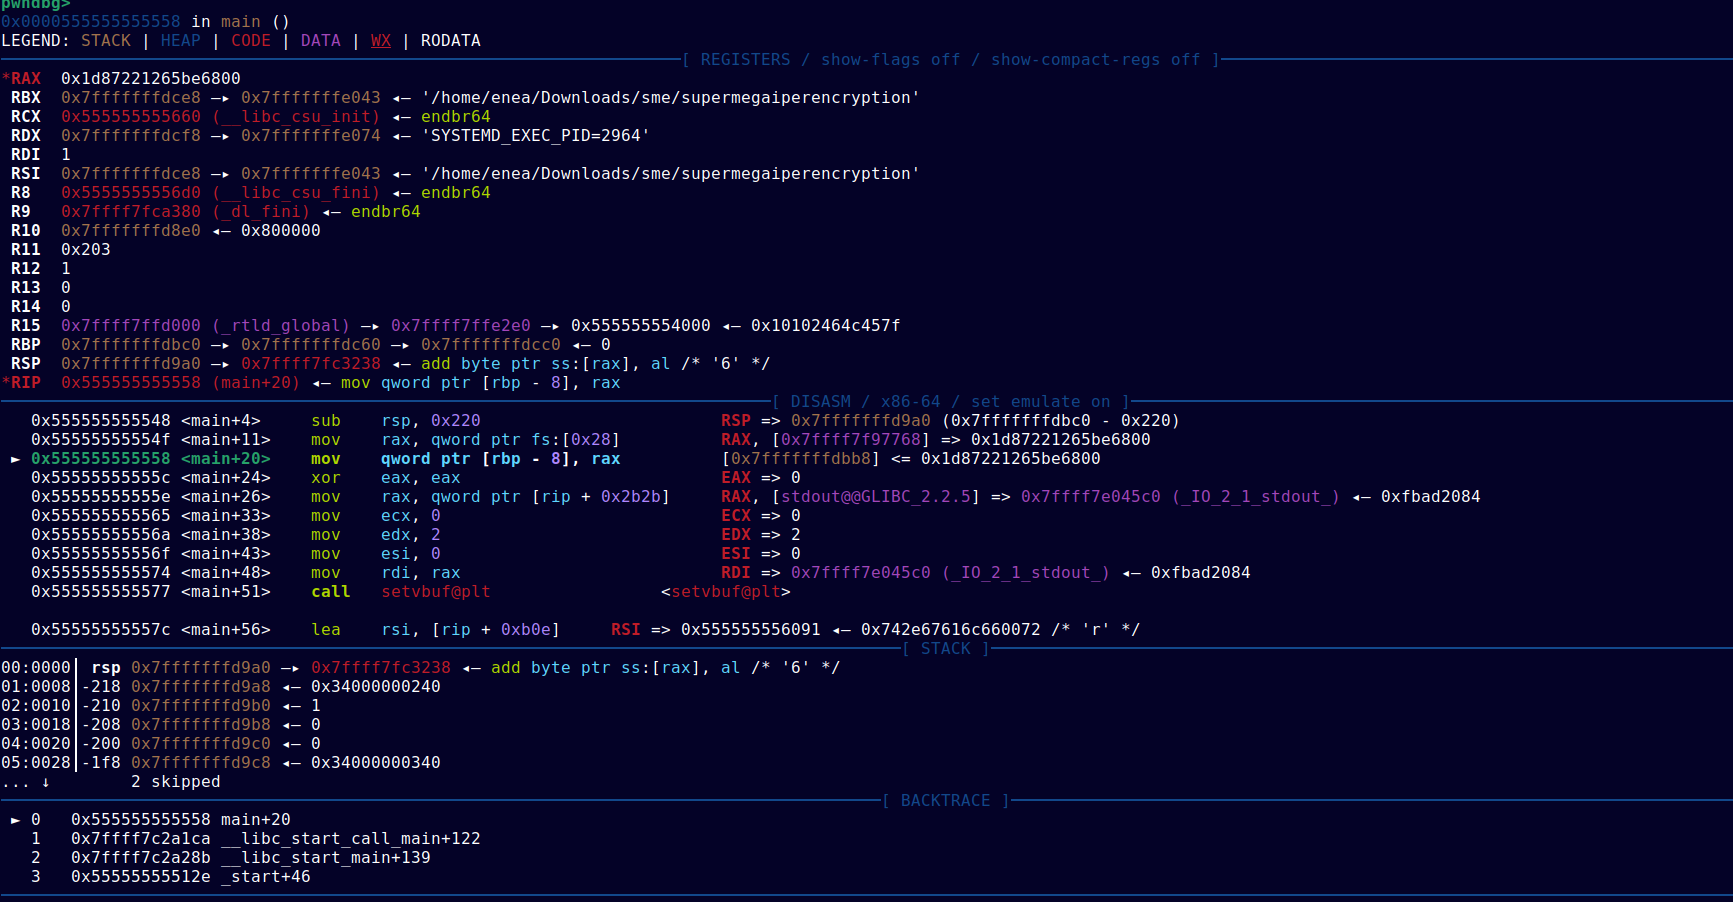
Task: Select the 'SYSTEMD_EXEC_PID=2964' string
Action: click(x=536, y=135)
